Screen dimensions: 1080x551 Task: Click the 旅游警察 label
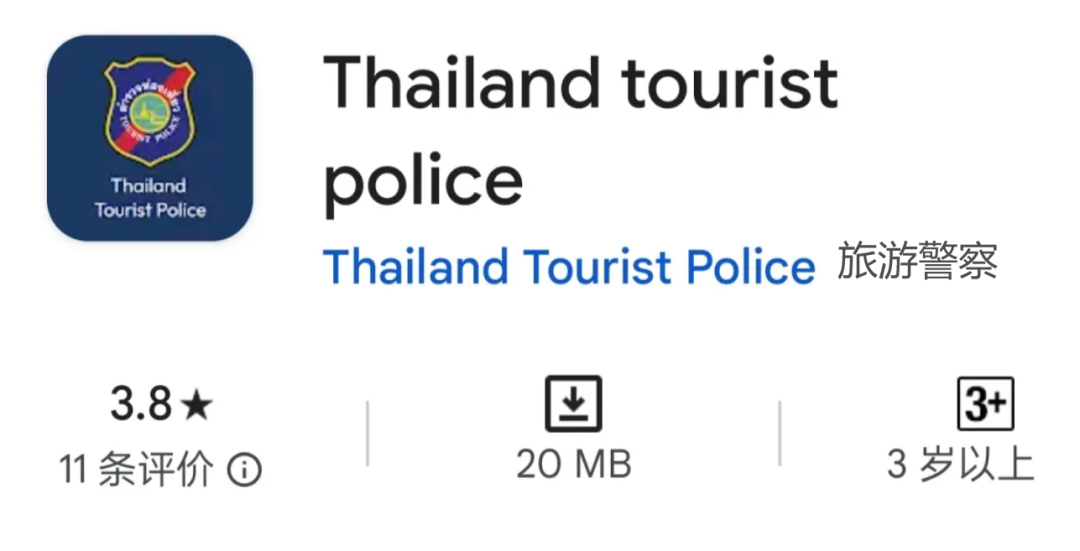(917, 262)
